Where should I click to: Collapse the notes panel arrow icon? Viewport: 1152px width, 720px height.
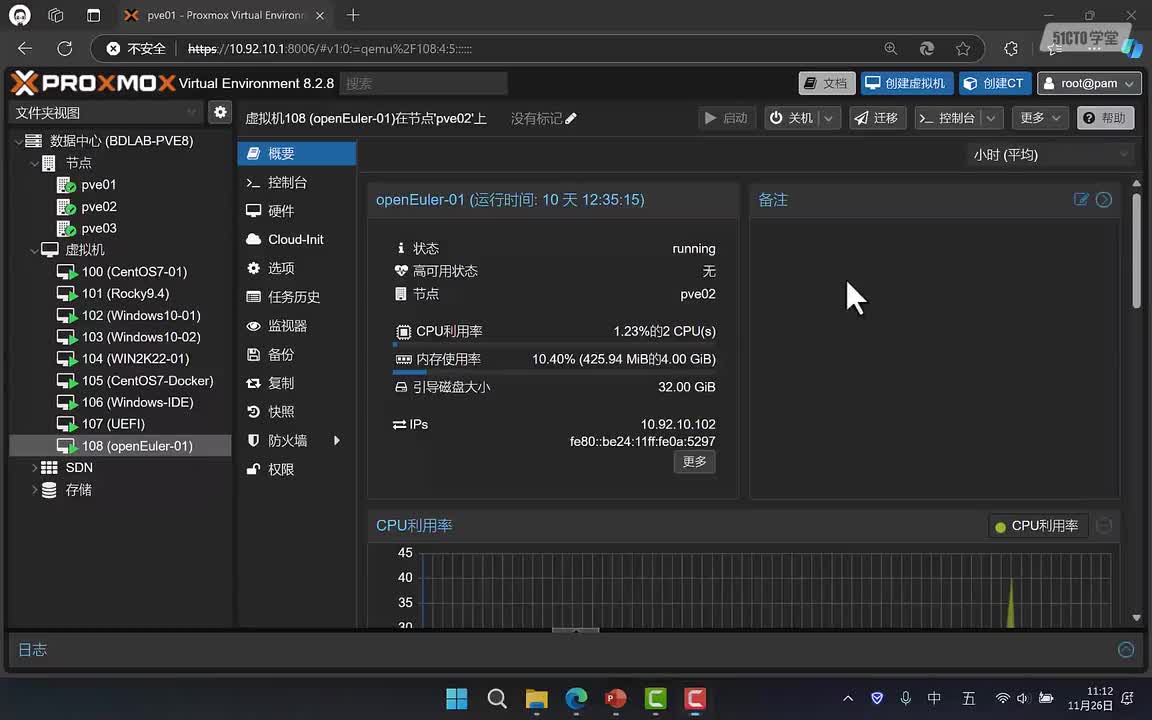pos(1104,200)
